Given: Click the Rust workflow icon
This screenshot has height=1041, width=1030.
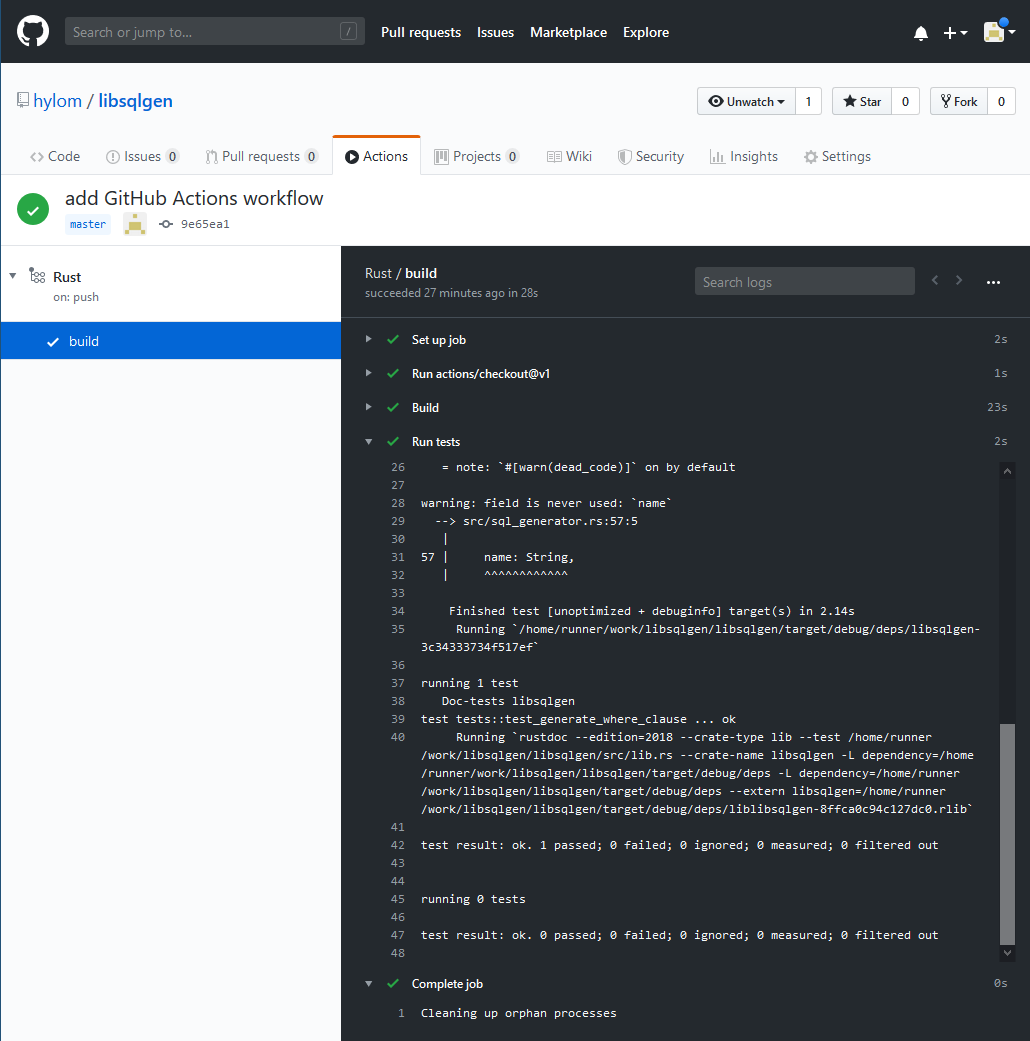Looking at the screenshot, I should (x=37, y=276).
